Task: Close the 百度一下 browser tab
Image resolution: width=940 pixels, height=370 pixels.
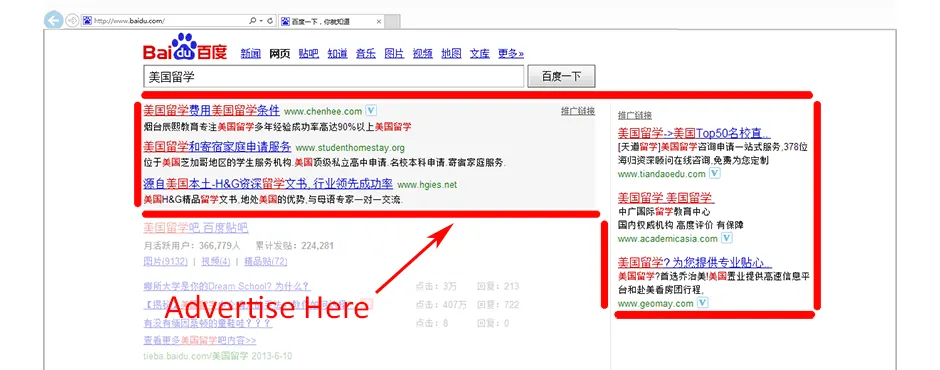Action: [x=378, y=21]
